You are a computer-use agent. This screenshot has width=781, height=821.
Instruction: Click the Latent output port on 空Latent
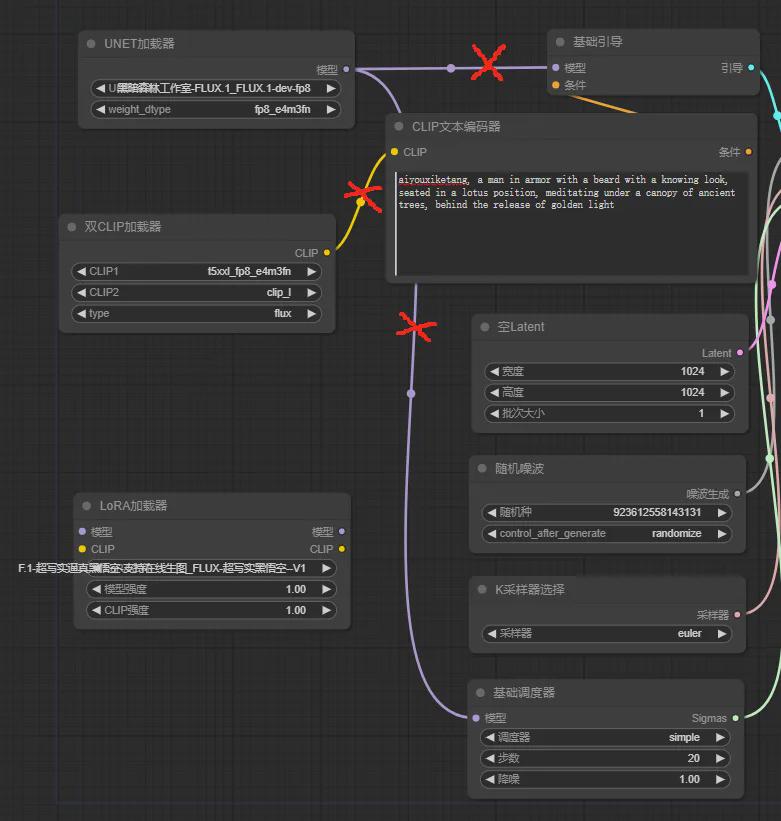click(739, 353)
